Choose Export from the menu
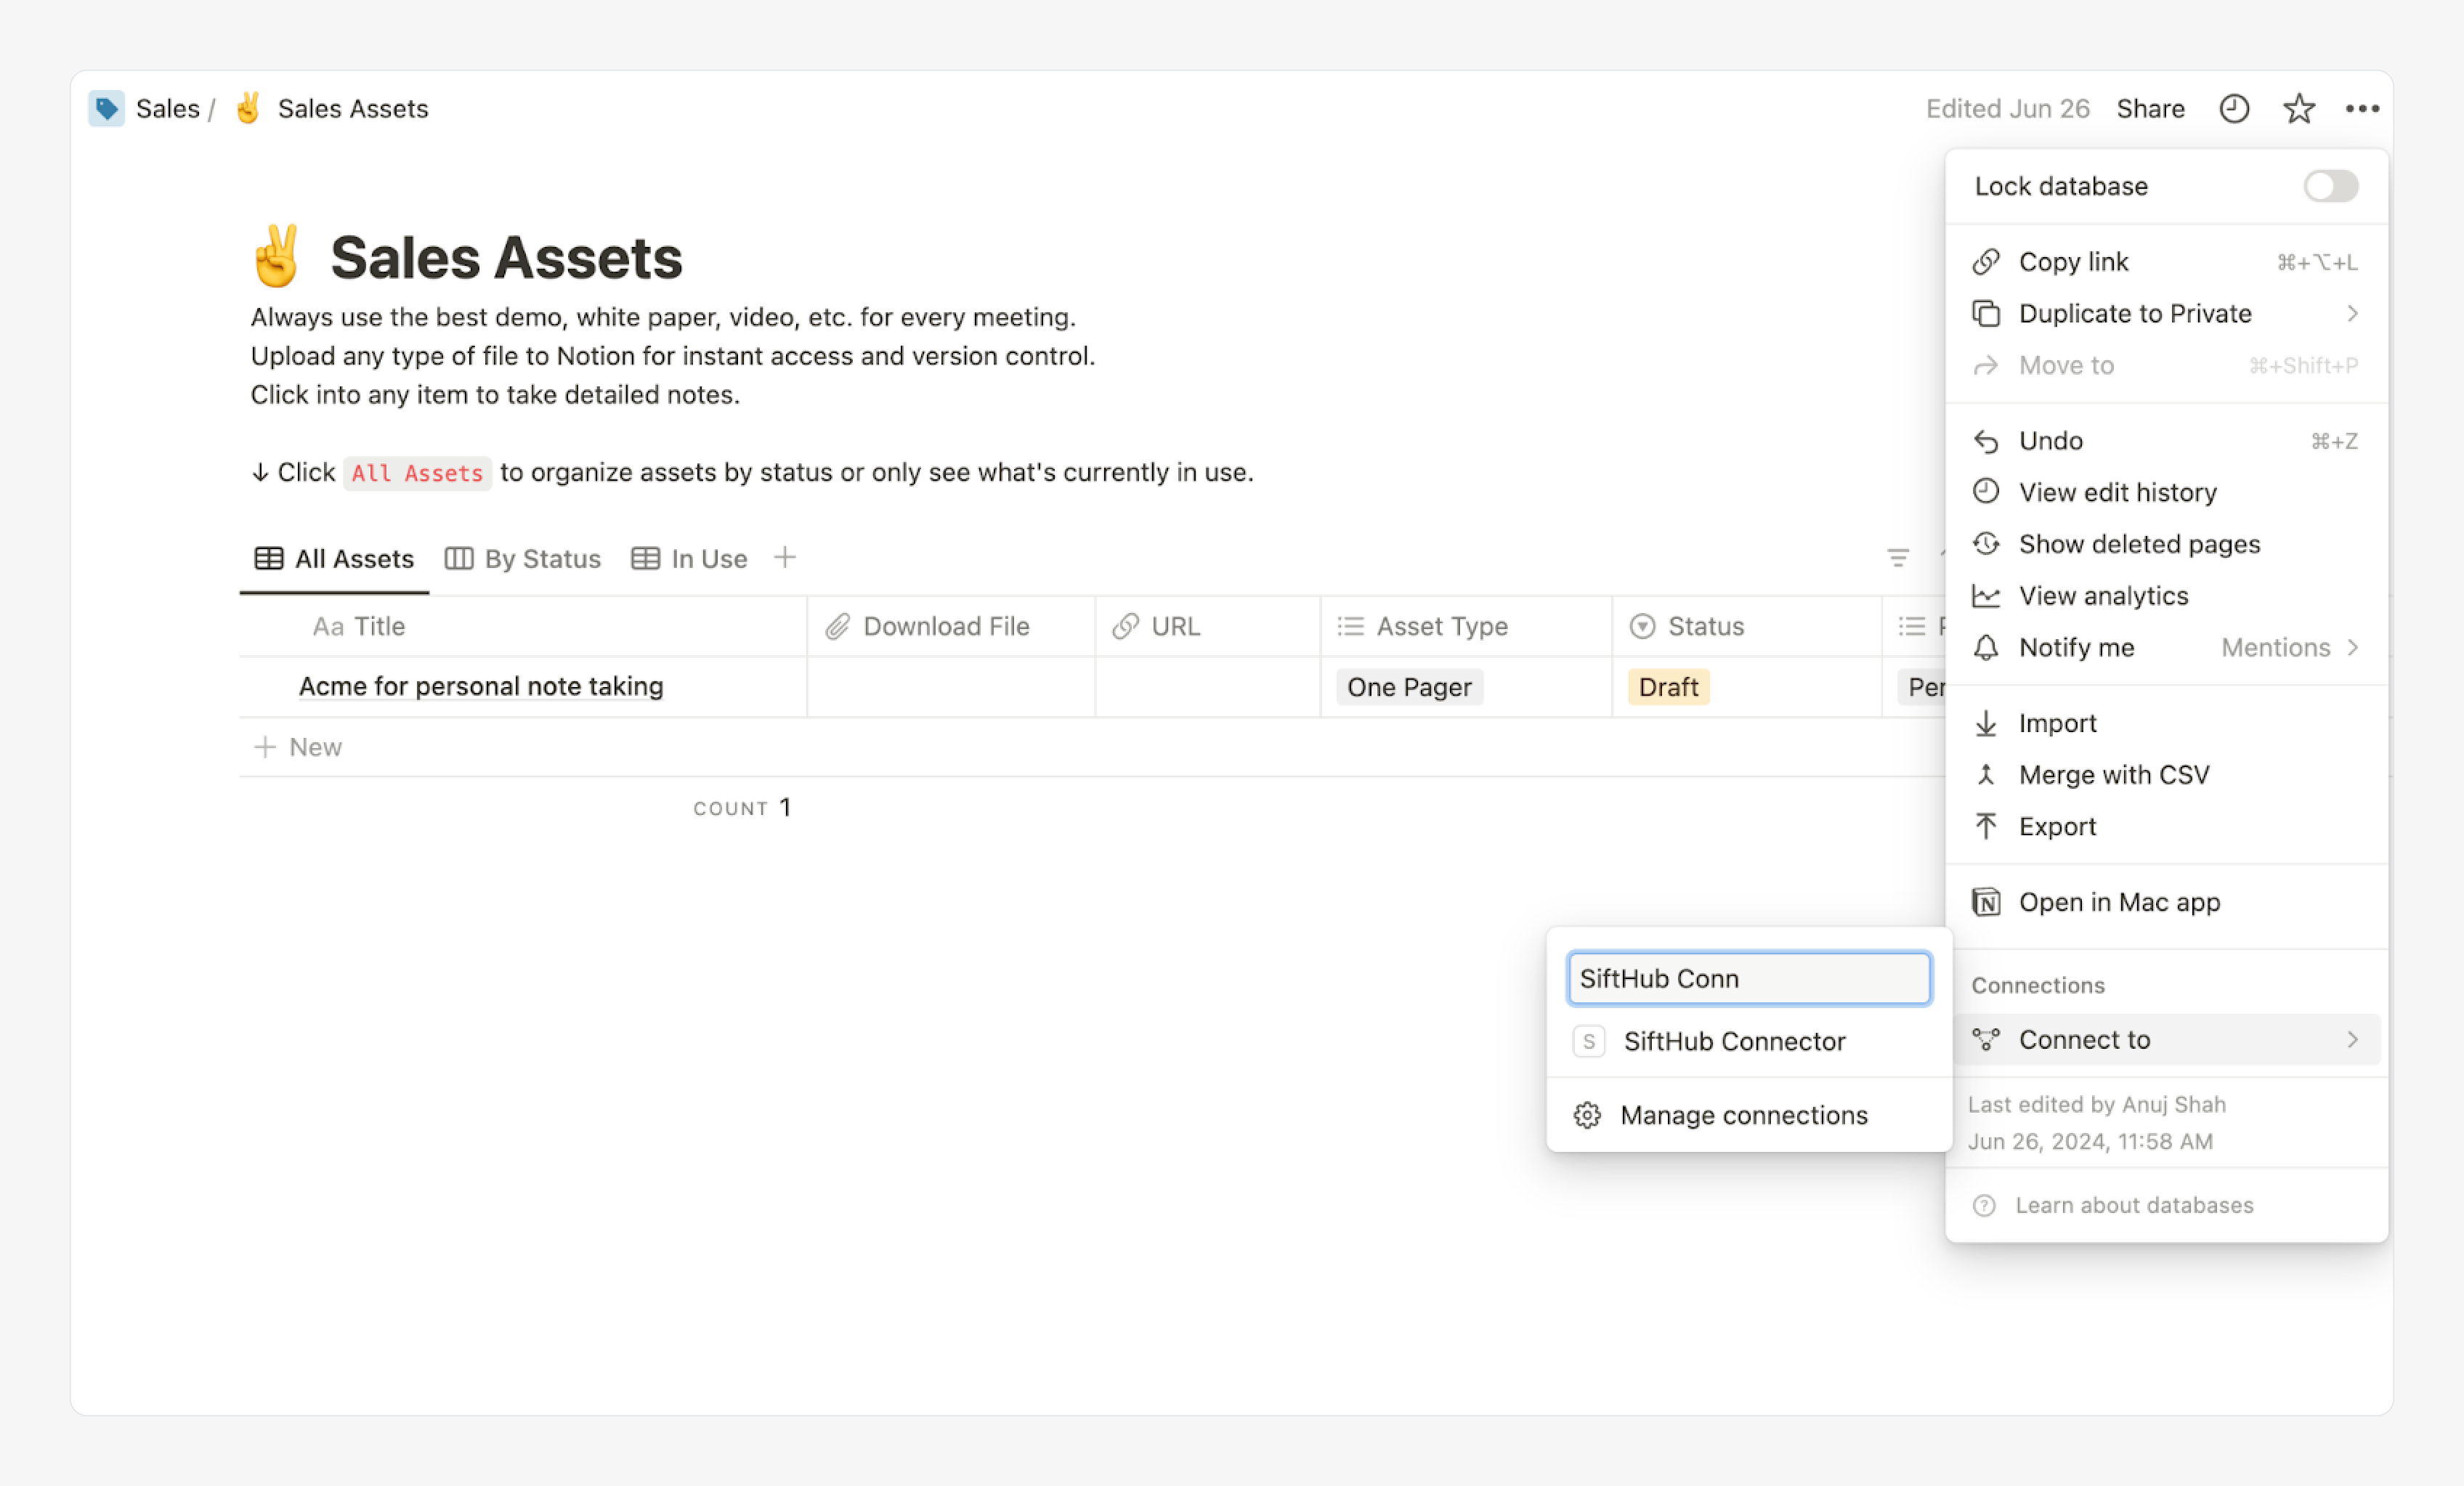 2057,826
